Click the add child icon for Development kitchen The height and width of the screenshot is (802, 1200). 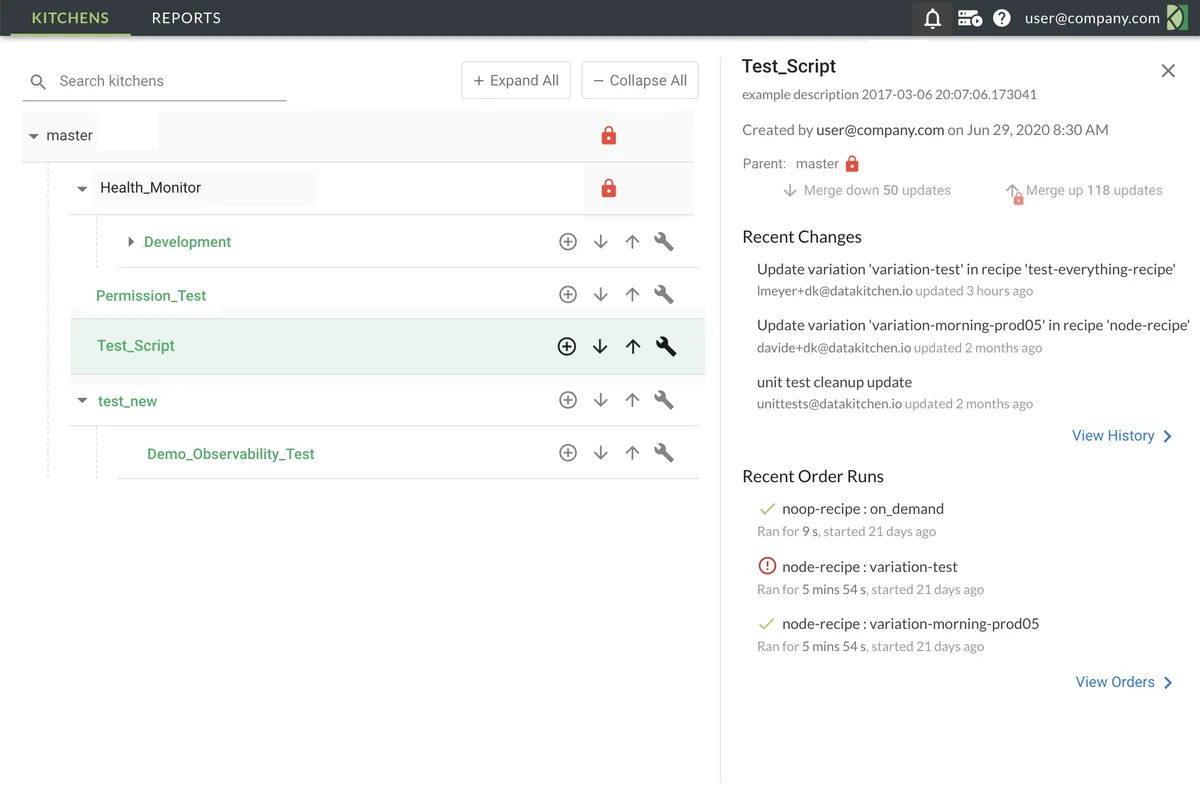(x=568, y=242)
